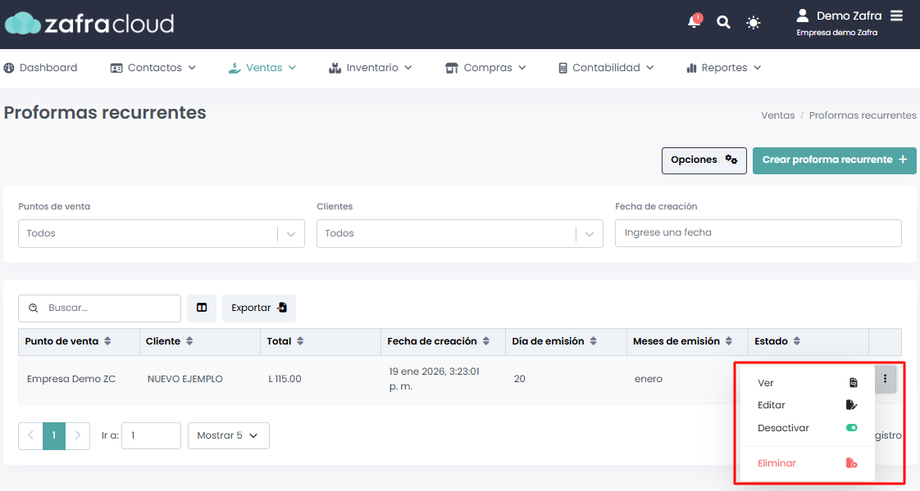
Task: Expand the Contabilidad menu
Action: 606,67
